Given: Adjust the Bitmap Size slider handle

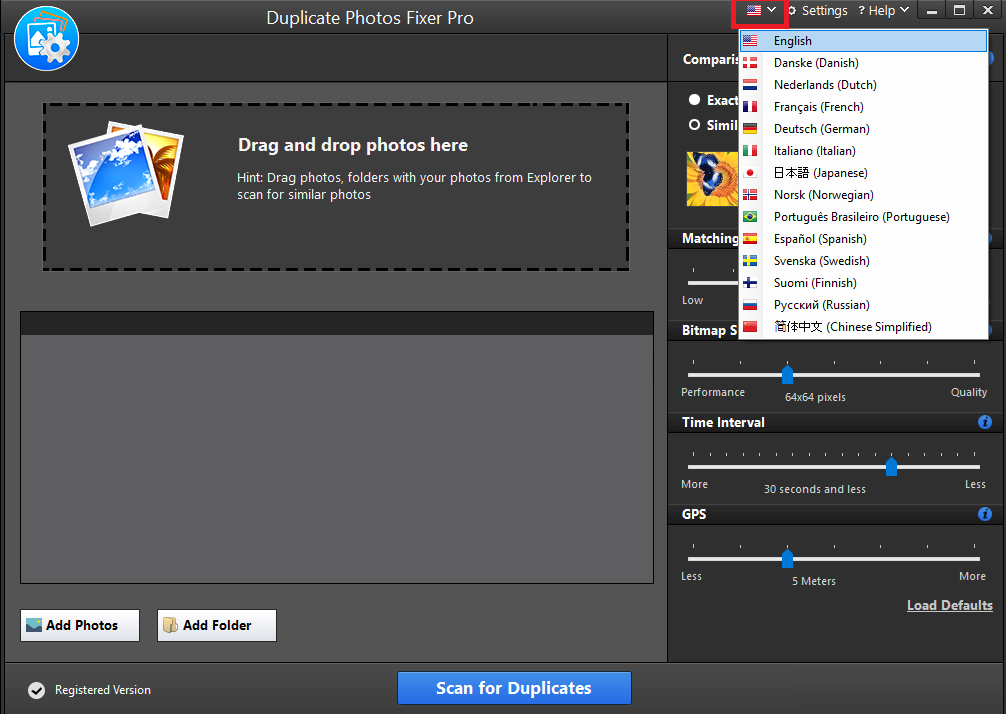Looking at the screenshot, I should click(x=787, y=374).
